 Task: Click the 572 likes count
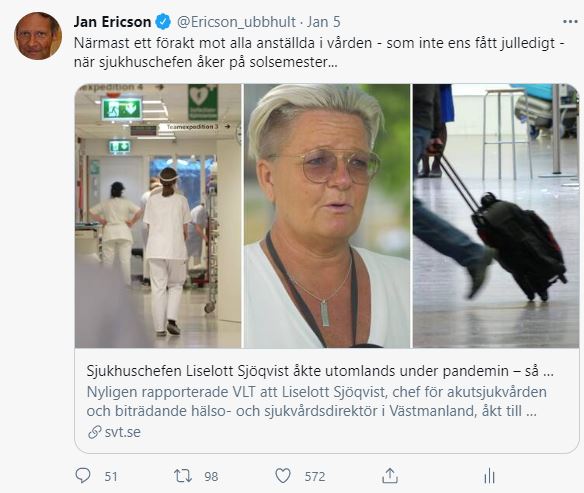(315, 477)
